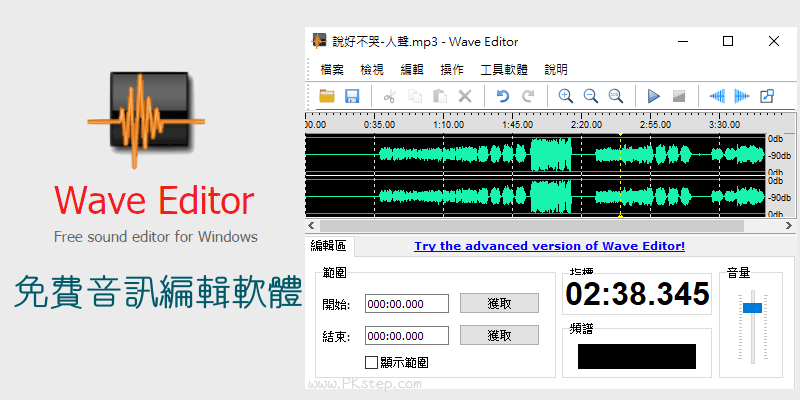This screenshot has height=400, width=800.
Task: Apply fade-out effect icon
Action: pos(742,96)
